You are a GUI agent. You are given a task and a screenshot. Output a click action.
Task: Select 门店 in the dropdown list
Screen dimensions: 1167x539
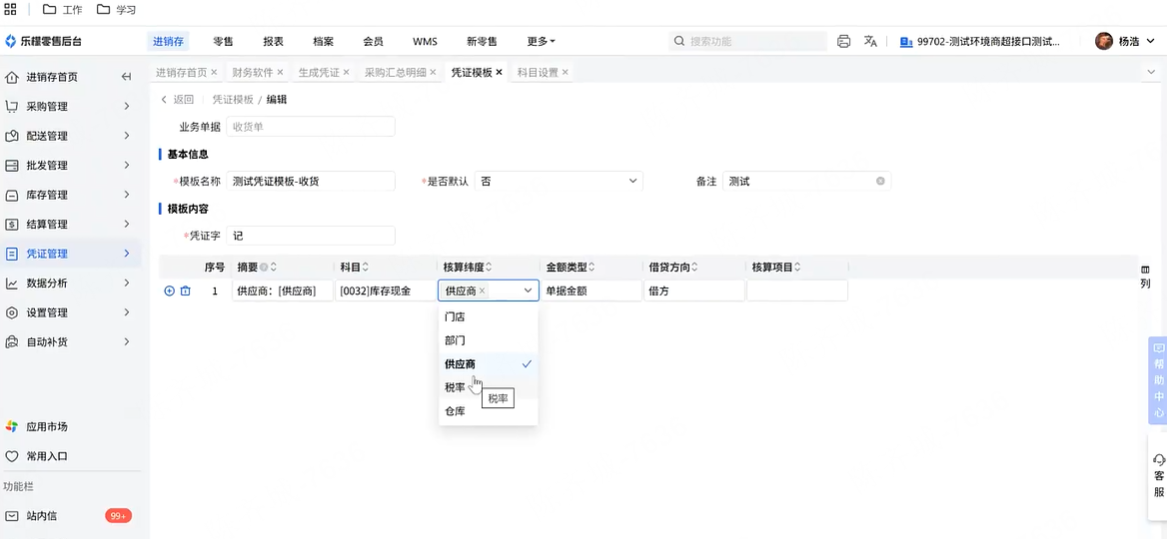click(x=488, y=316)
